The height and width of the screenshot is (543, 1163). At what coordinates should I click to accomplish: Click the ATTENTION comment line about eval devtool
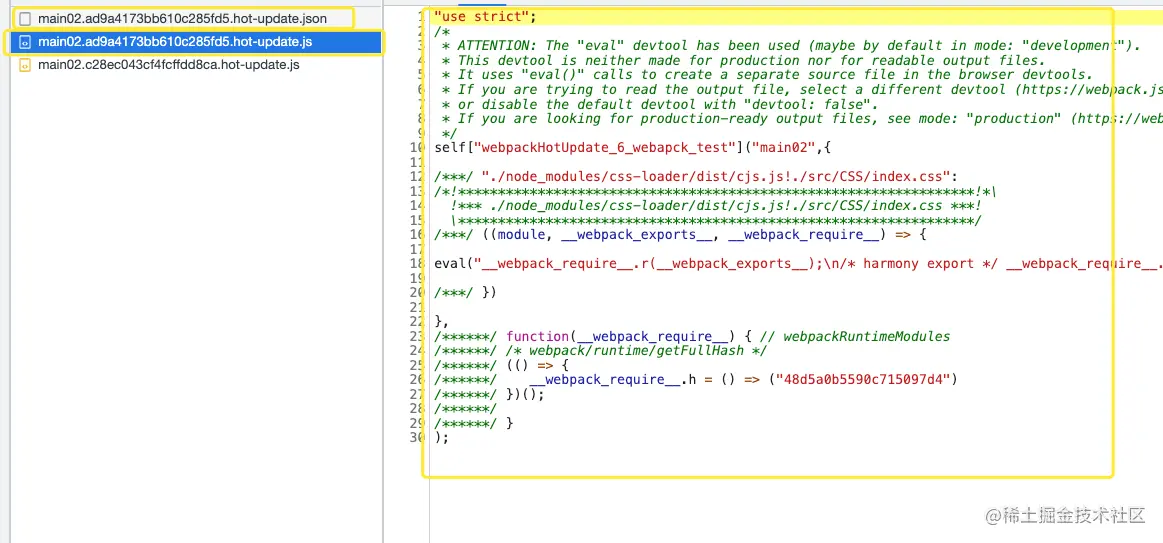pyautogui.click(x=791, y=45)
